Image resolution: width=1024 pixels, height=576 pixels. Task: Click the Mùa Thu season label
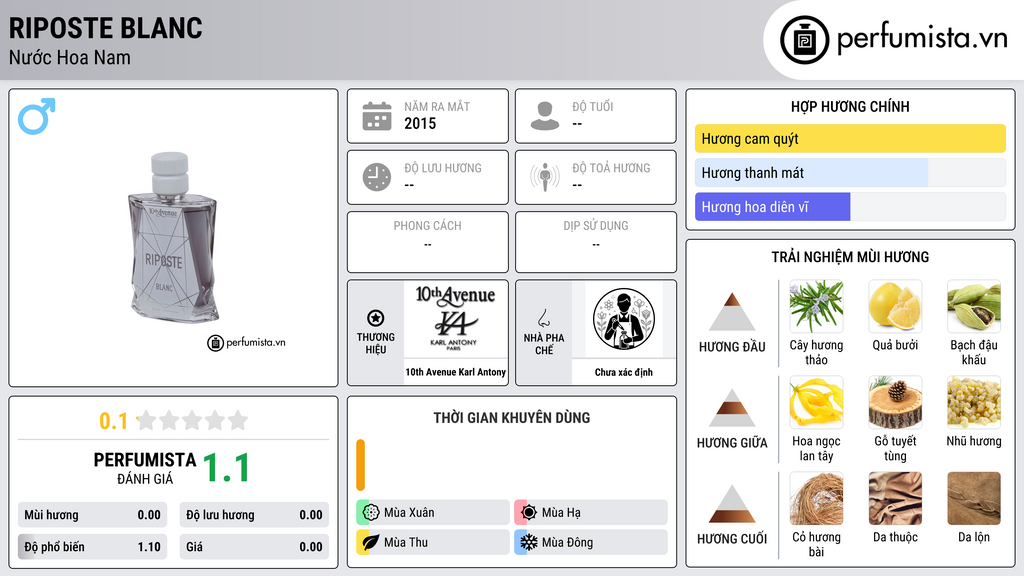(406, 542)
